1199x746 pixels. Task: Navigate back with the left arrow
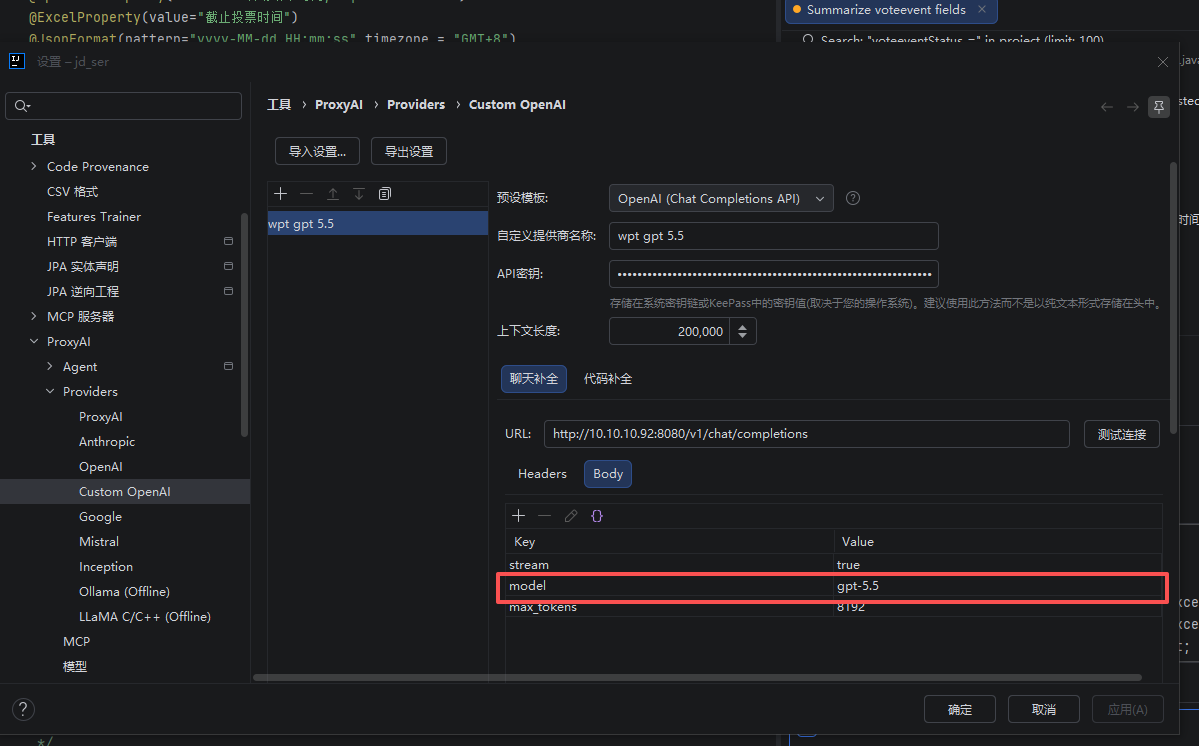1106,107
